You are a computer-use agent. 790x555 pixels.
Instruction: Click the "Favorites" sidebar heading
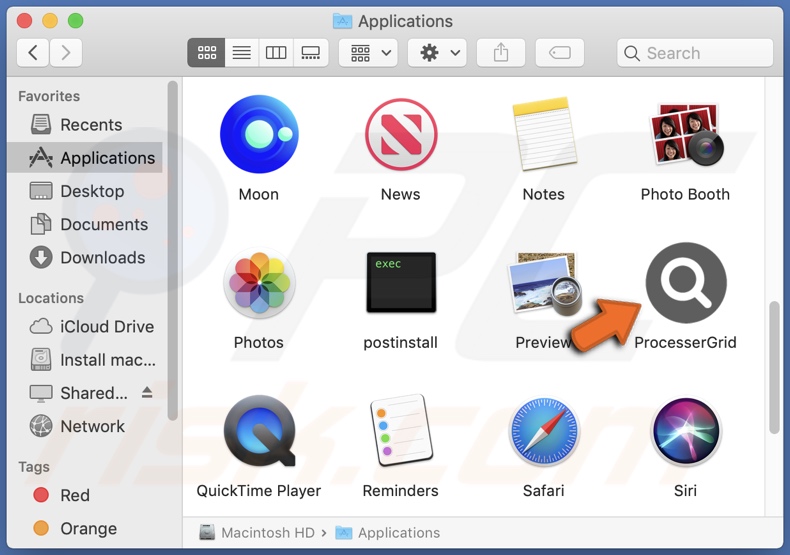[x=49, y=96]
